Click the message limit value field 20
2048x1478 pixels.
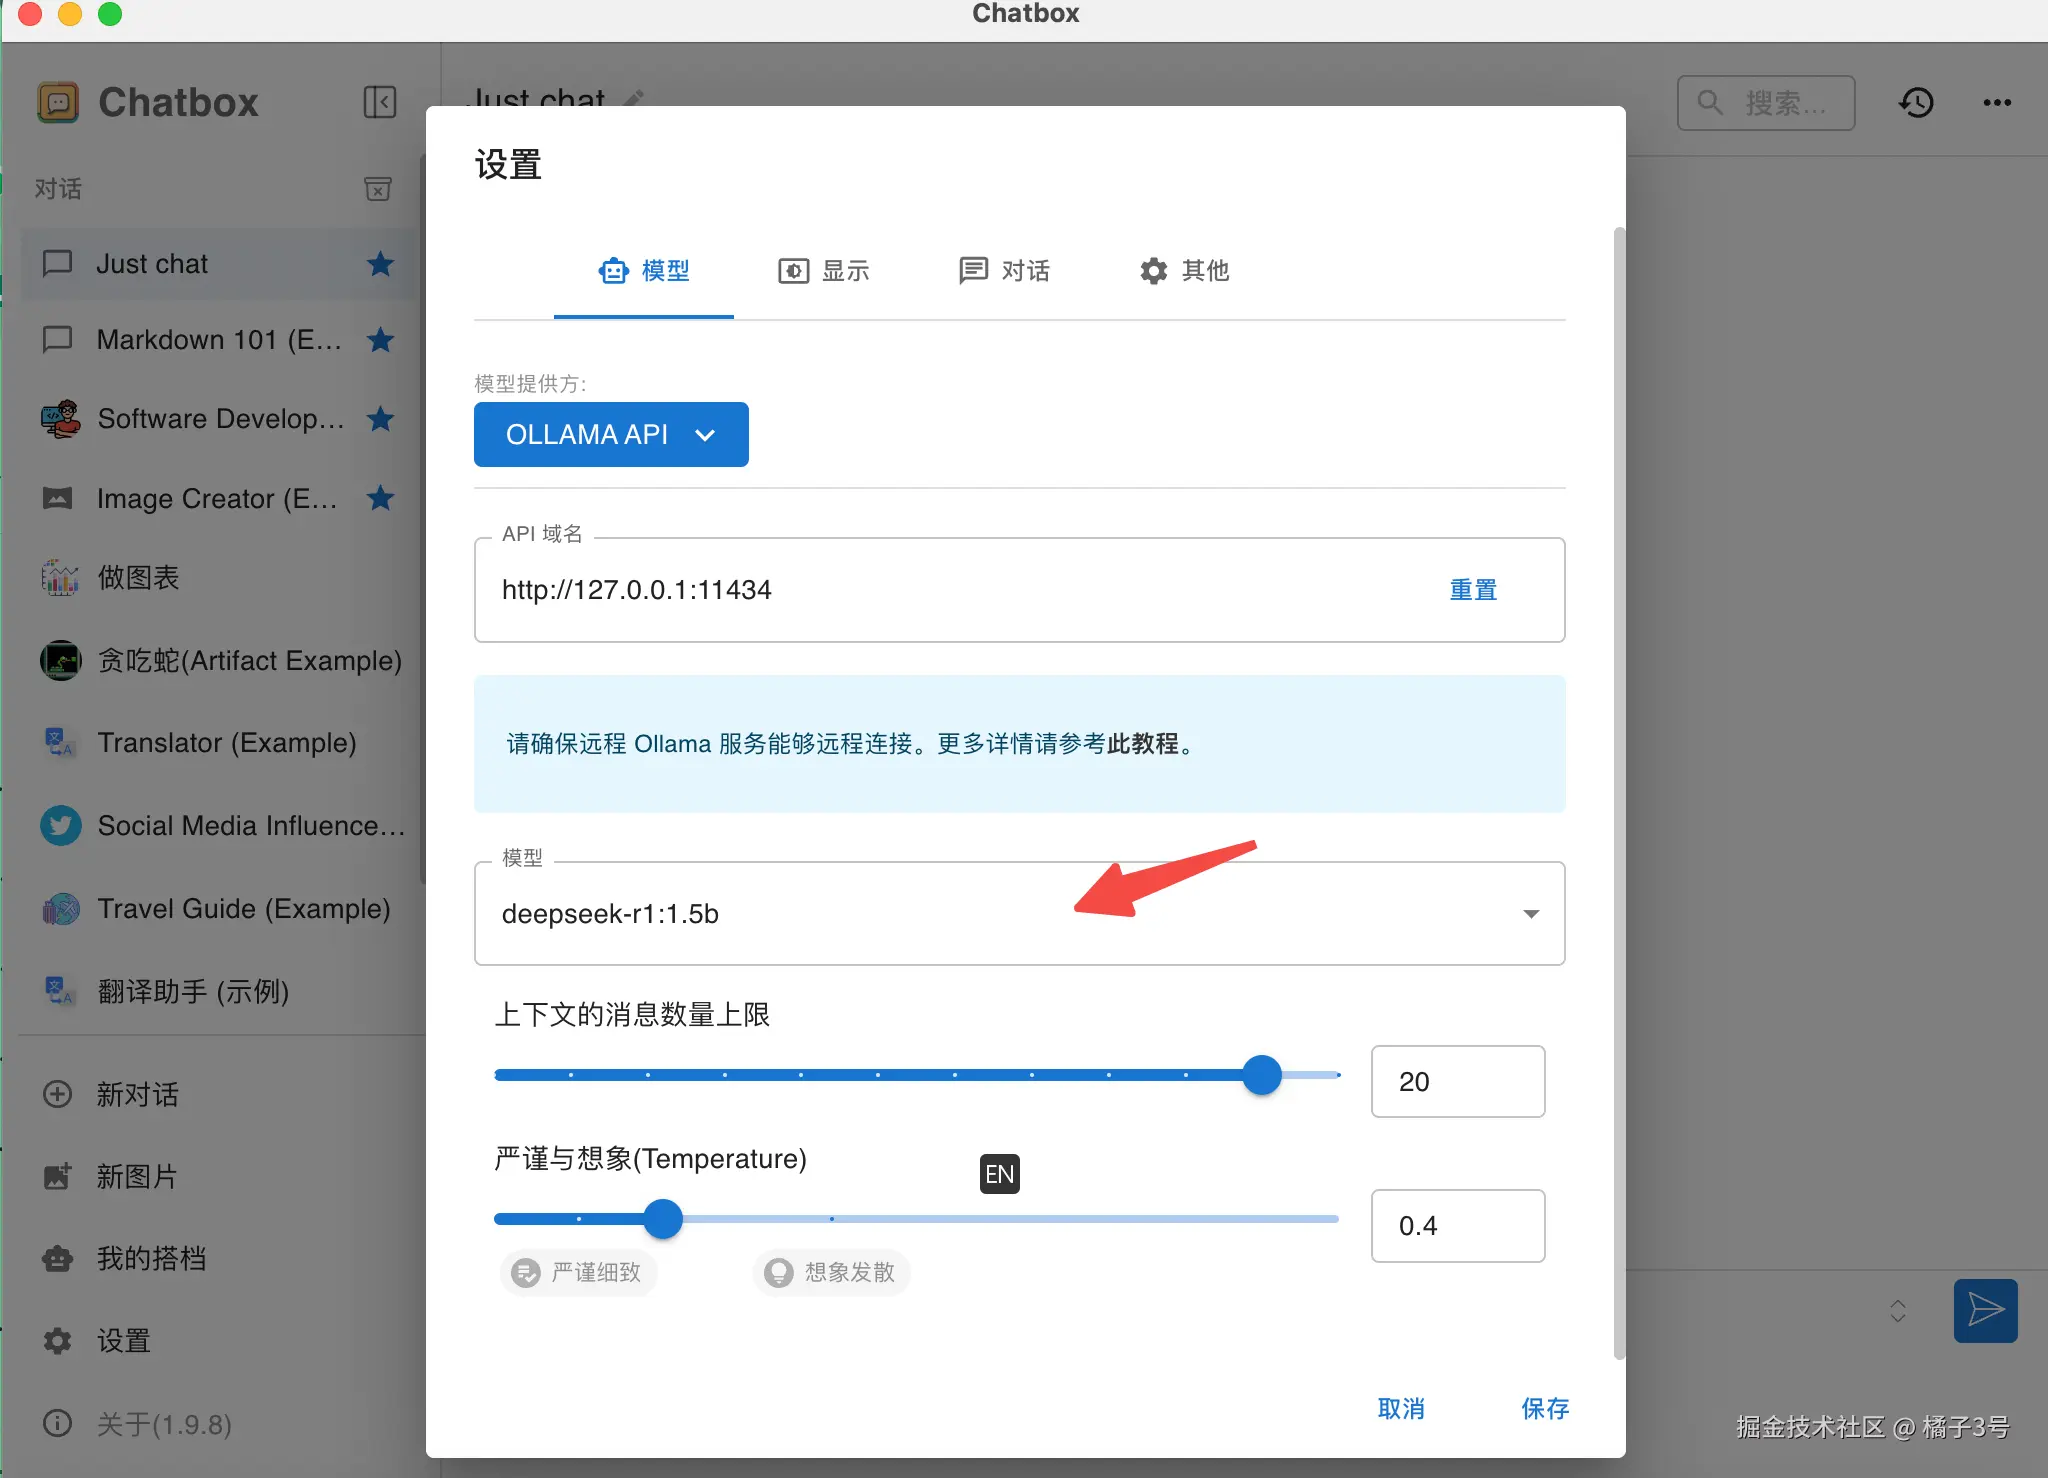[1458, 1082]
